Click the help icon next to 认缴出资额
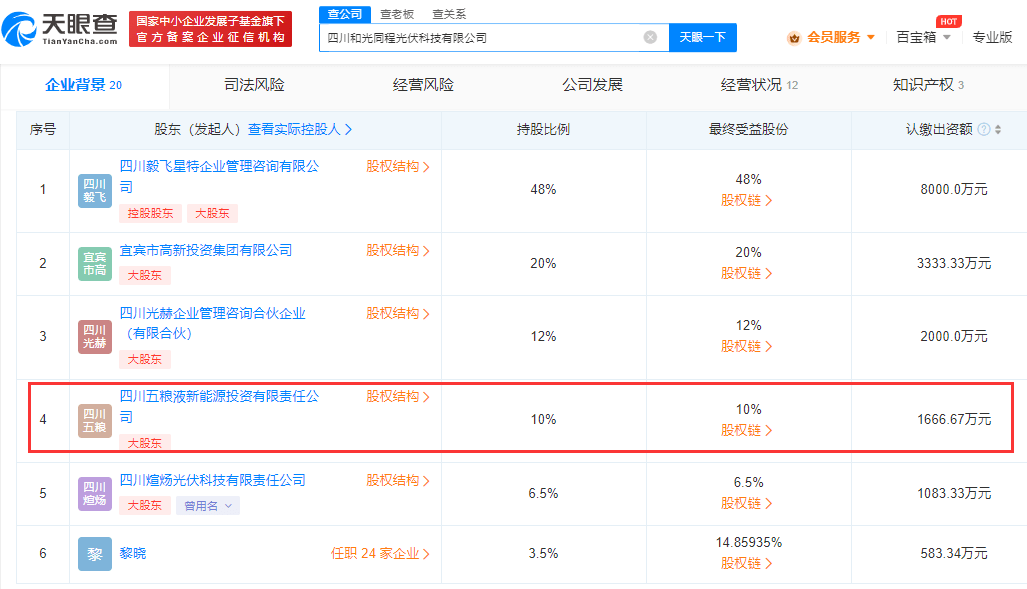1027x589 pixels. pos(983,129)
